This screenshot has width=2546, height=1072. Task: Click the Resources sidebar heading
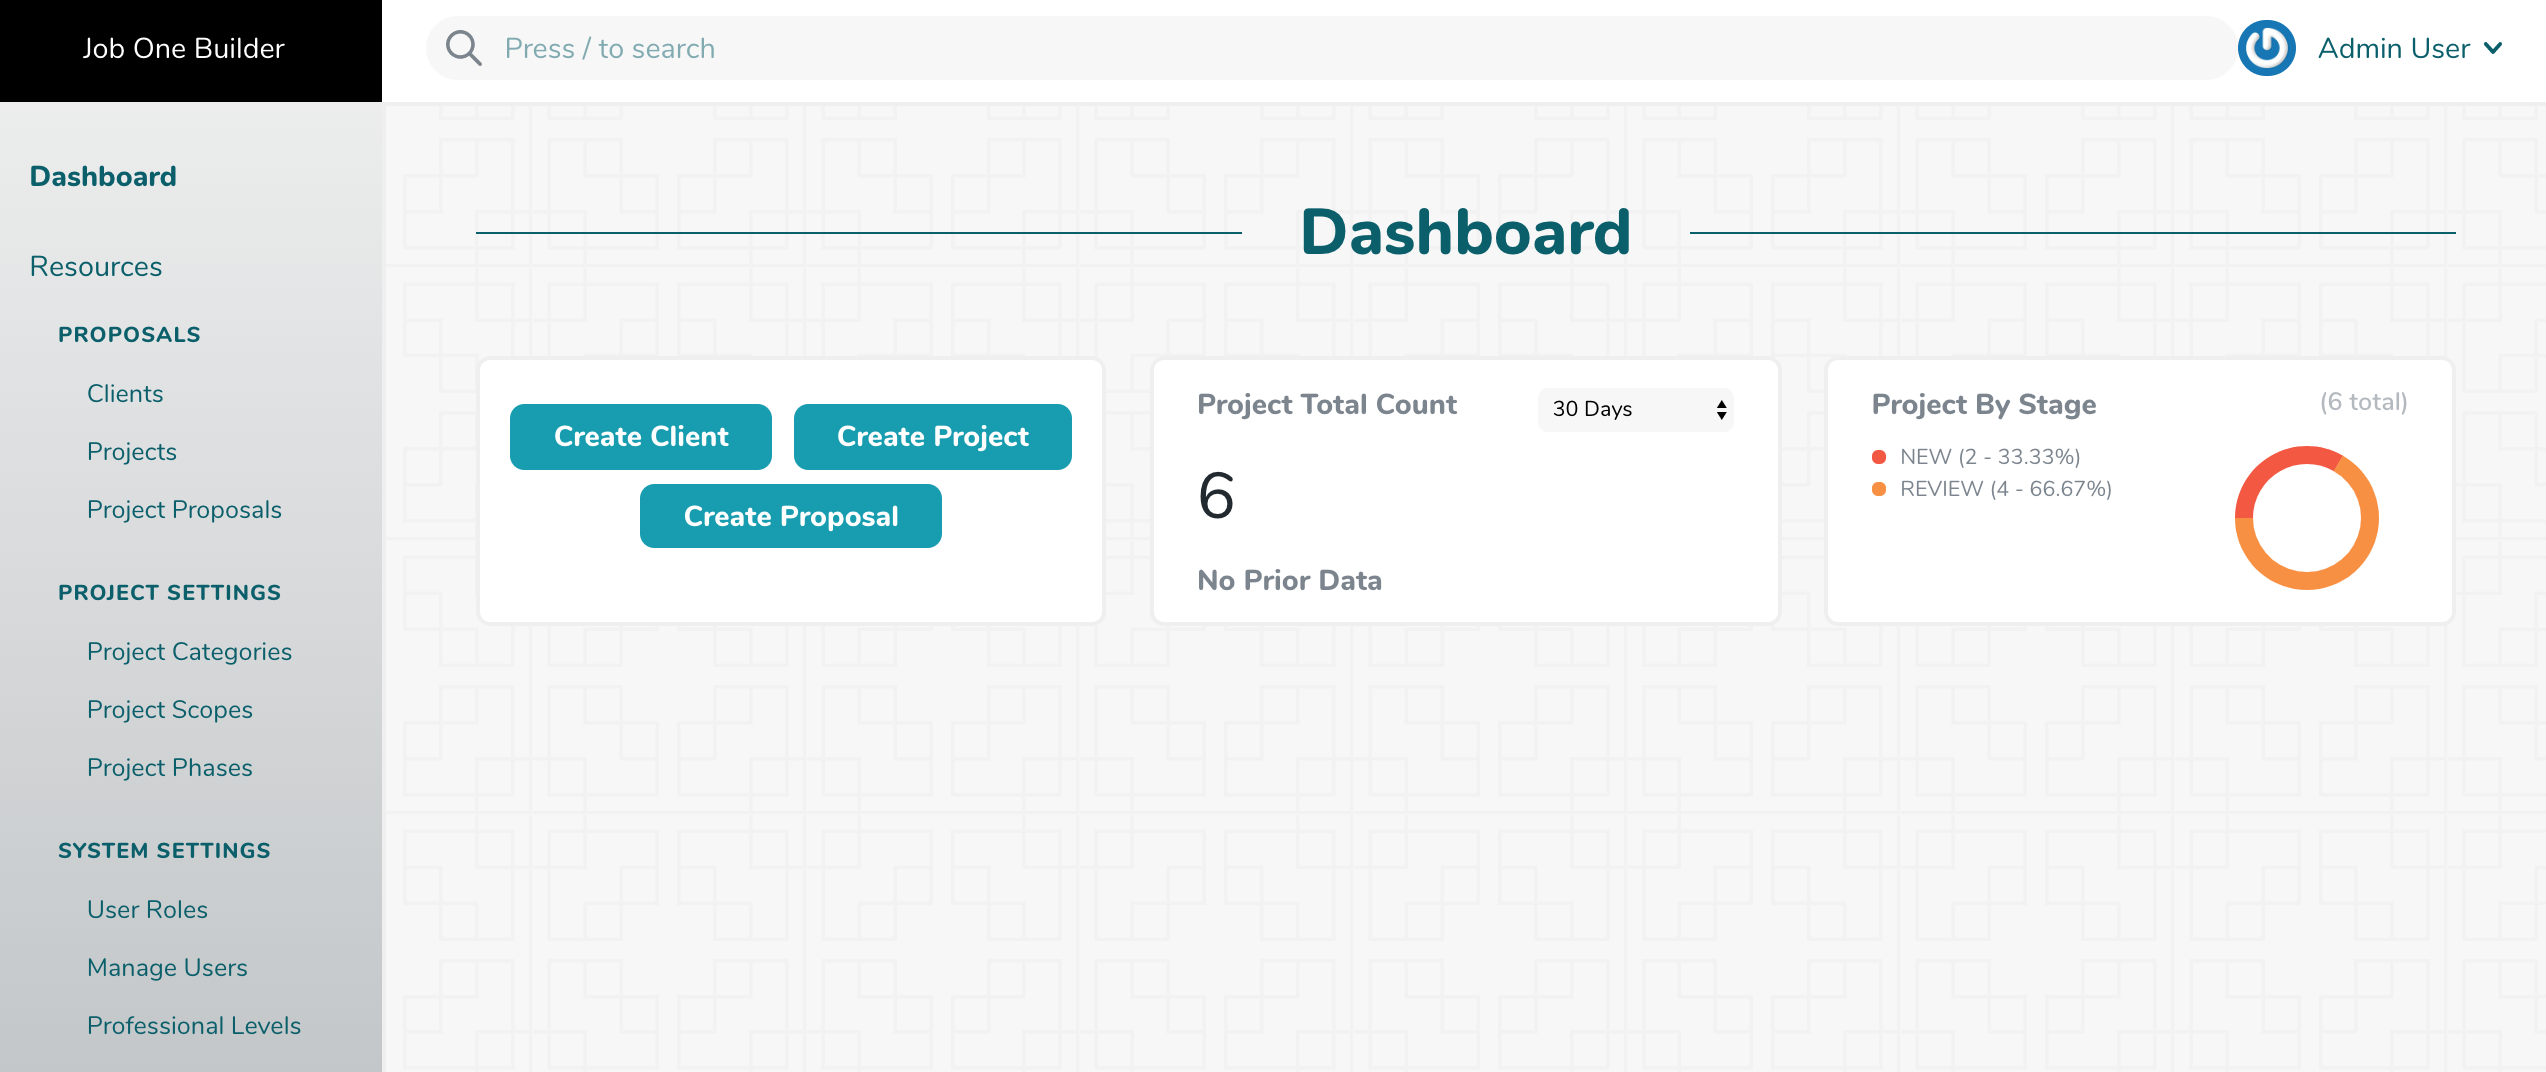(x=96, y=266)
